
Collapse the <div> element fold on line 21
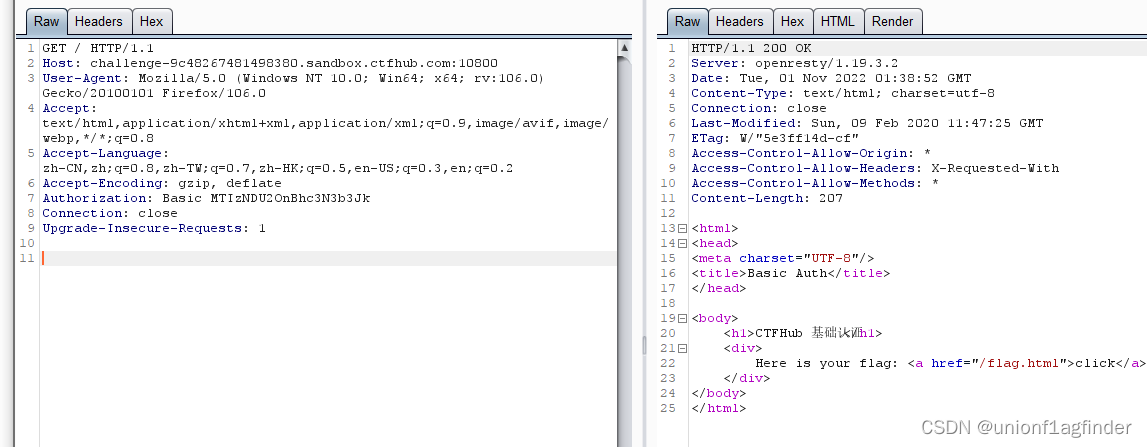pos(682,348)
